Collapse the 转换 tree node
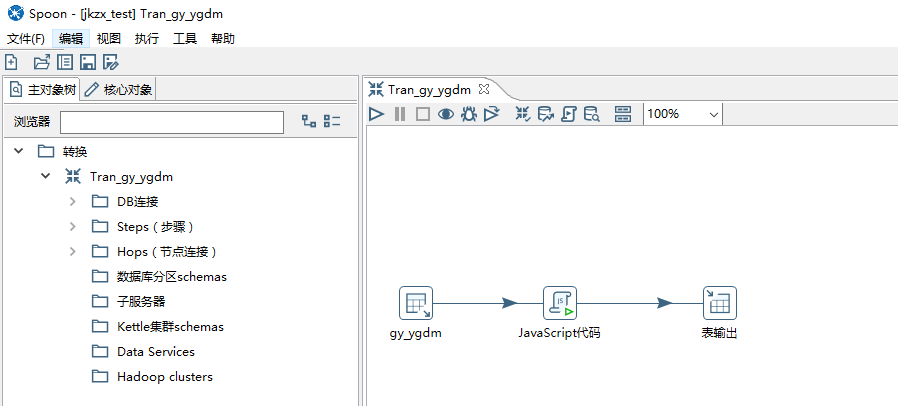This screenshot has height=406, width=898. (19, 151)
